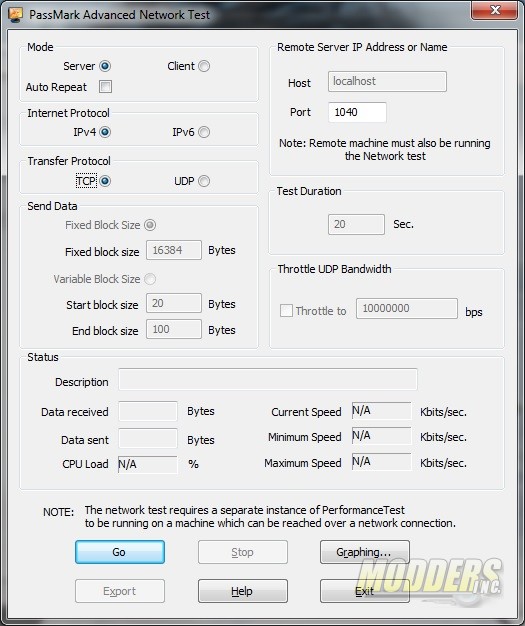525x626 pixels.
Task: Select the Client mode radio button
Action: pyautogui.click(x=204, y=66)
